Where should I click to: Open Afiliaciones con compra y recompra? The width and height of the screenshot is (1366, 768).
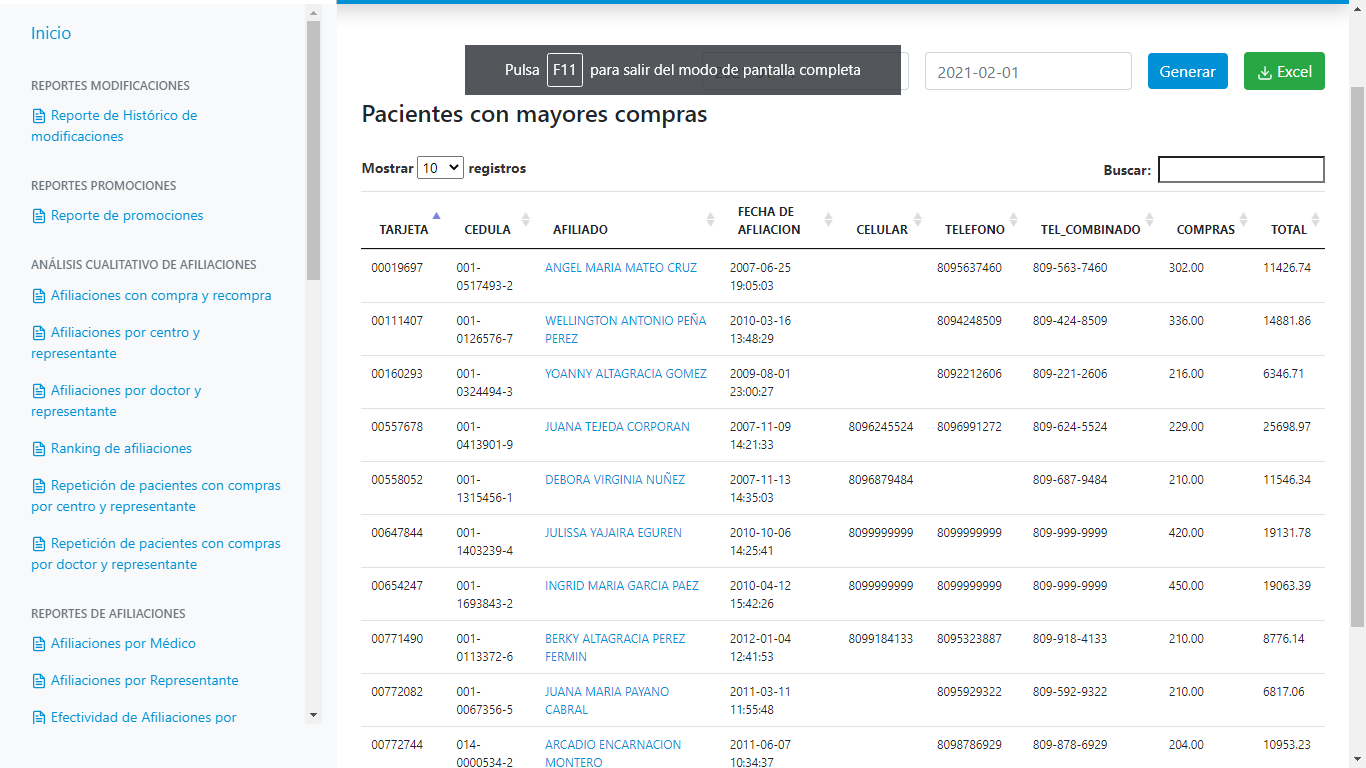click(x=161, y=296)
